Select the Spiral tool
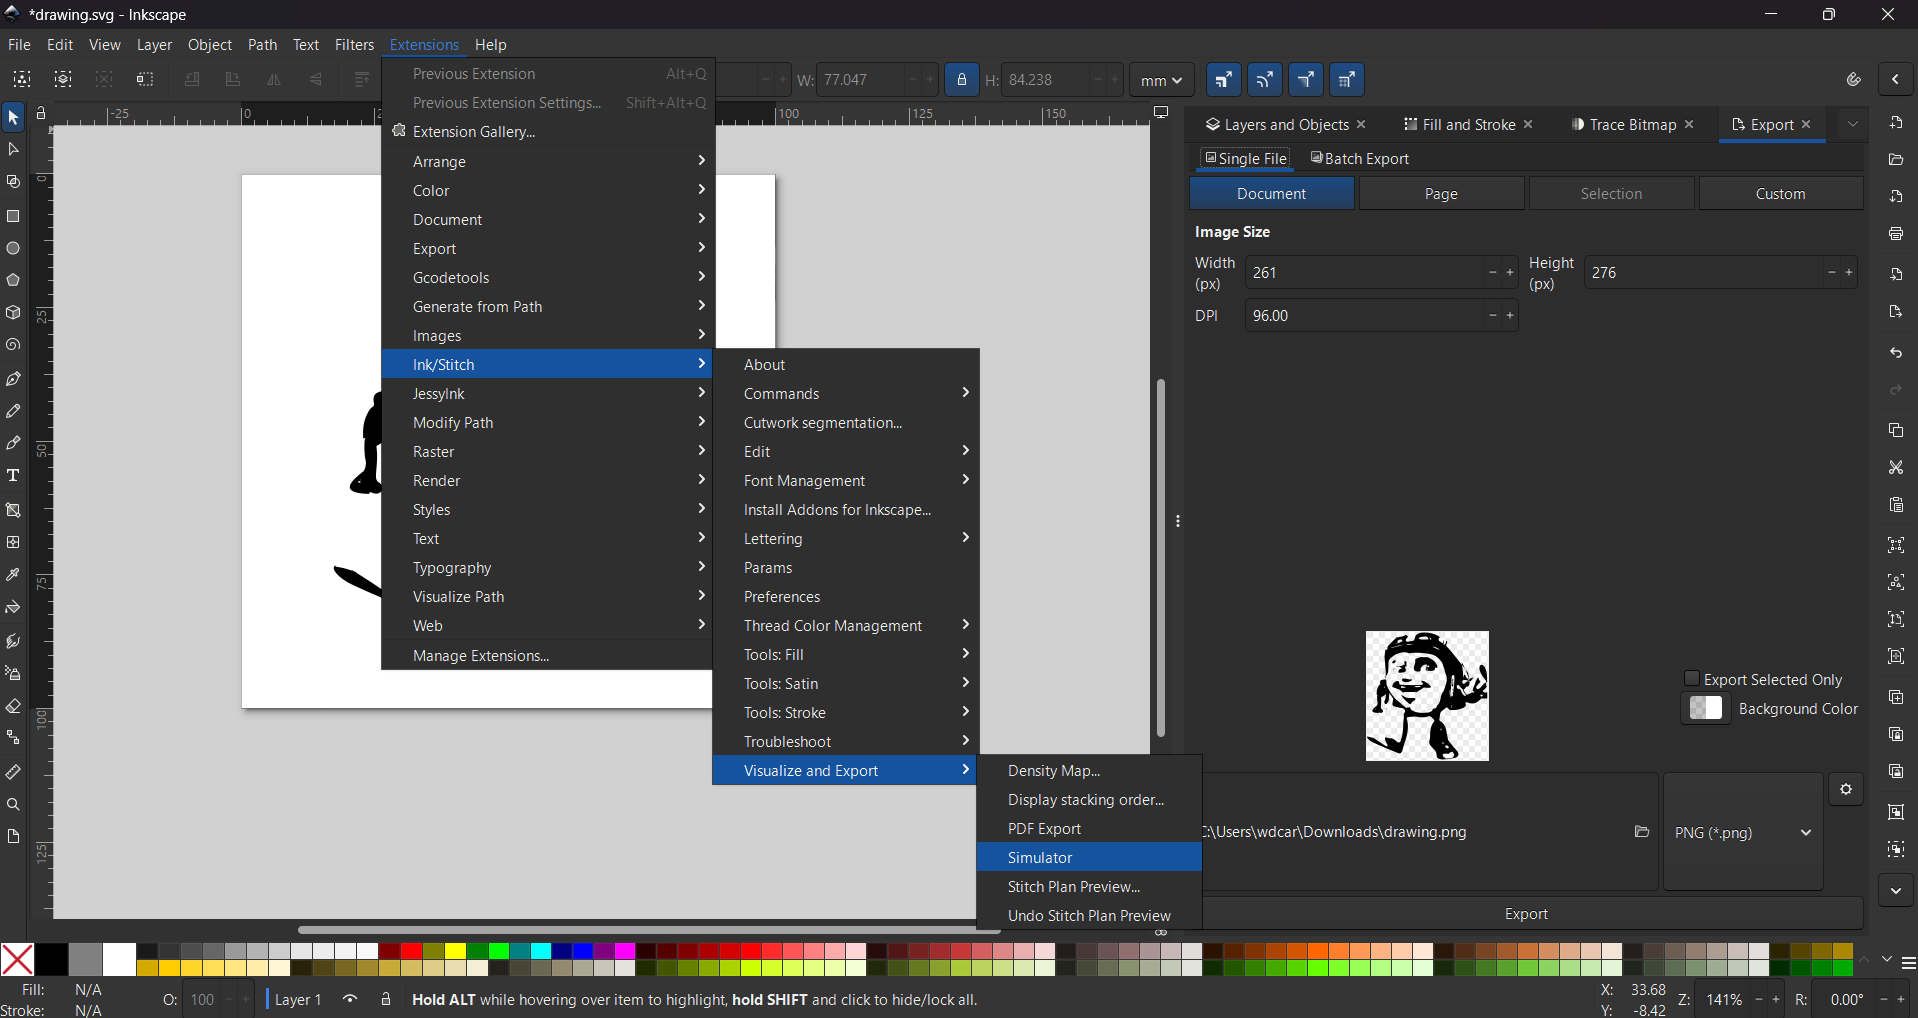The width and height of the screenshot is (1918, 1018). click(x=13, y=345)
